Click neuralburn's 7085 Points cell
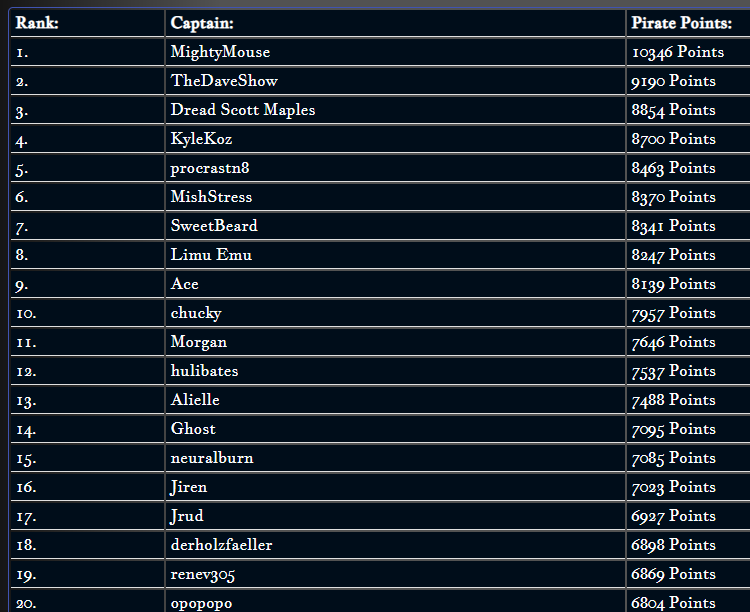Viewport: 750px width, 612px height. pos(673,458)
